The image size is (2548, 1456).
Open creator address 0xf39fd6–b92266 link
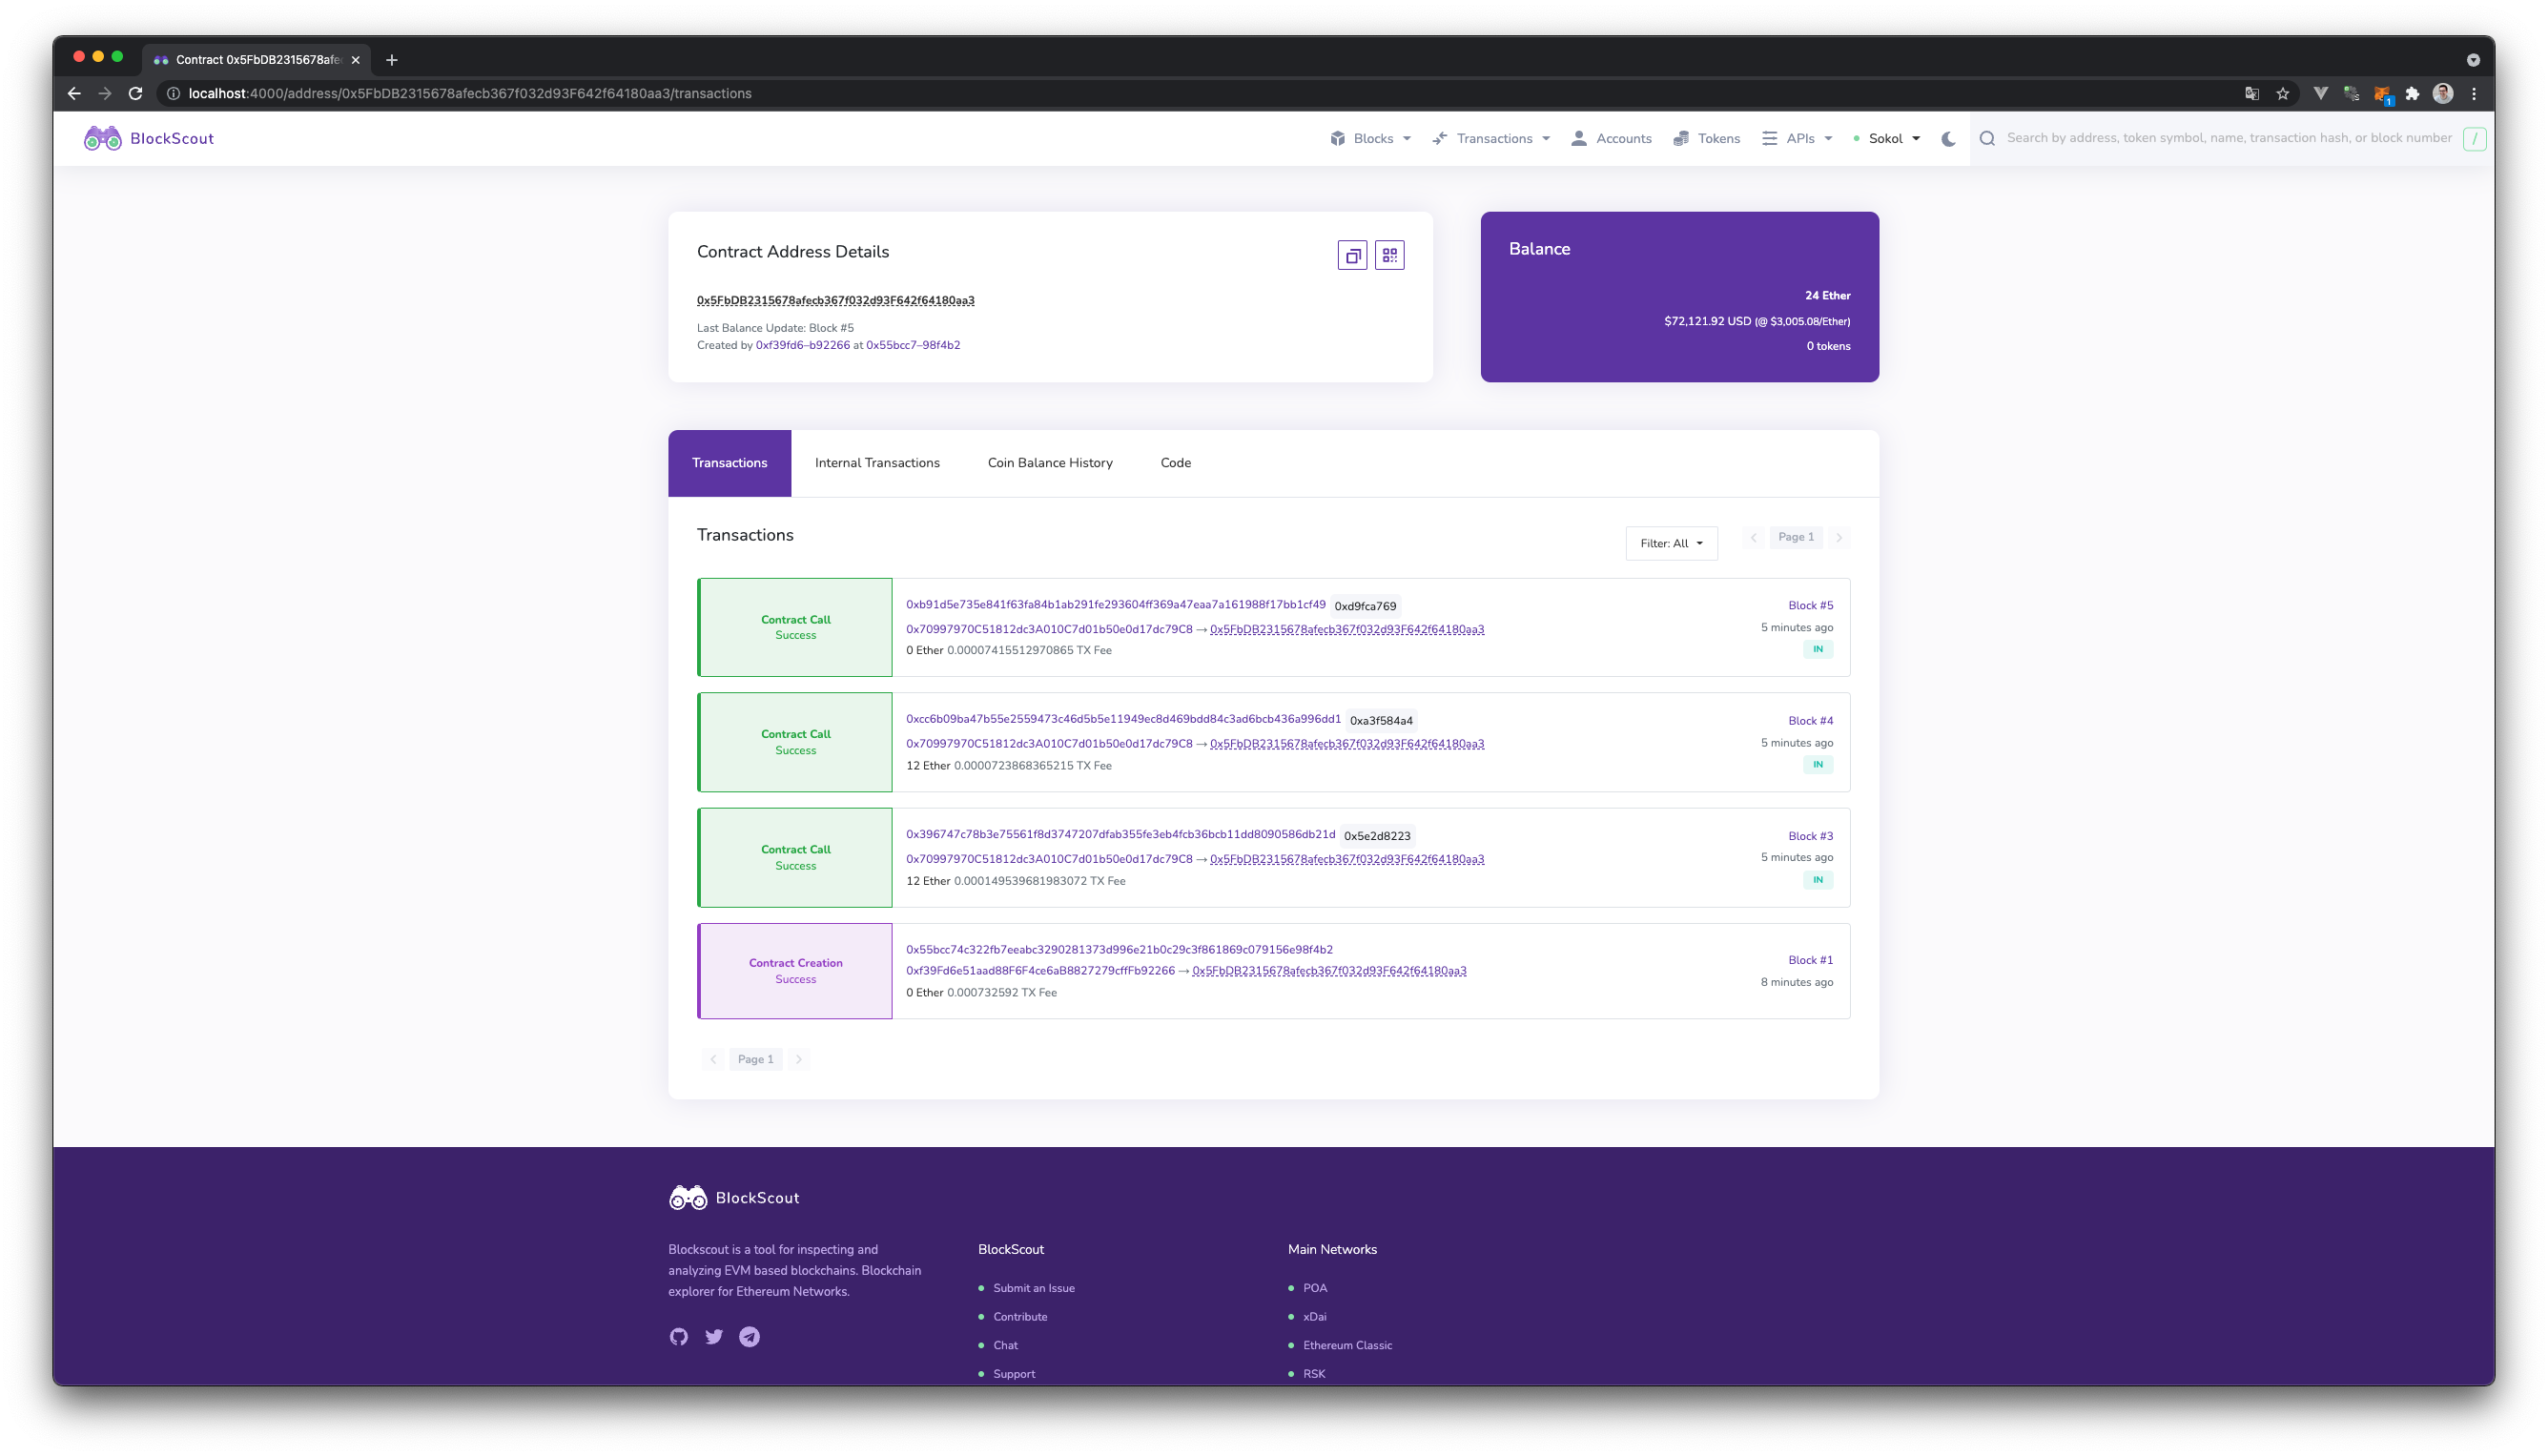(x=802, y=346)
